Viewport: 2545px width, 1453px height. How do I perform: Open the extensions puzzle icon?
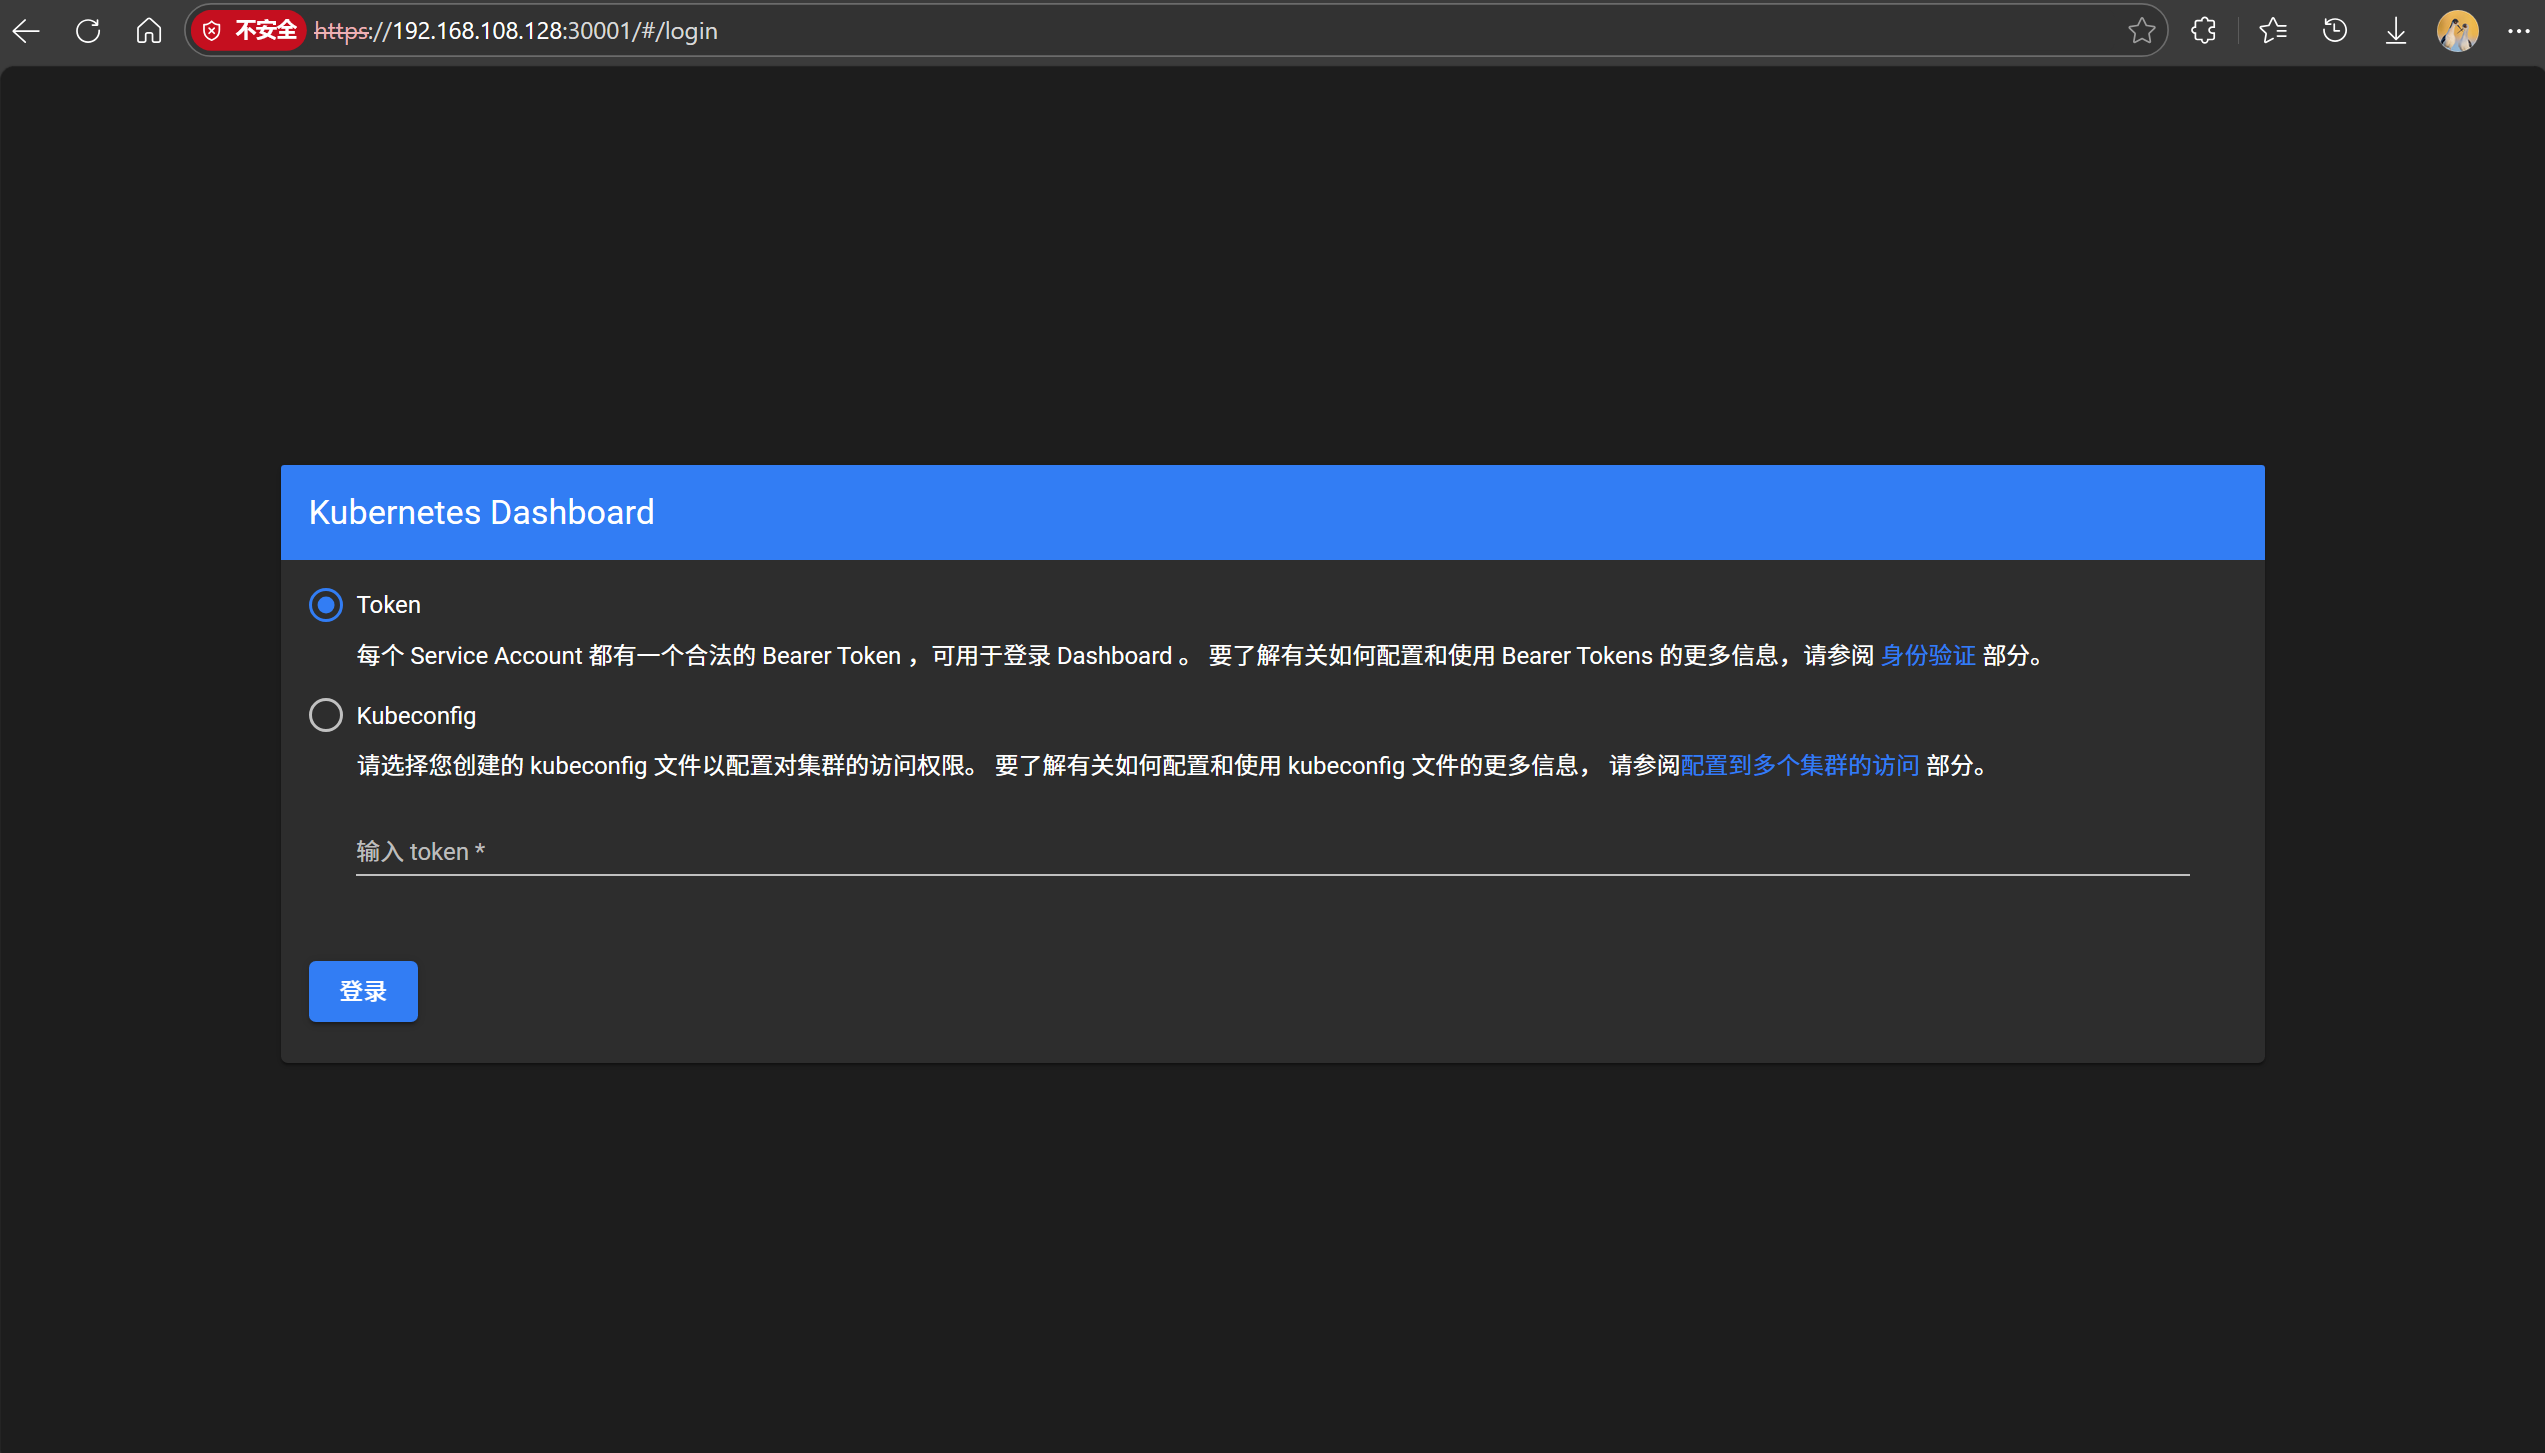click(x=2204, y=31)
